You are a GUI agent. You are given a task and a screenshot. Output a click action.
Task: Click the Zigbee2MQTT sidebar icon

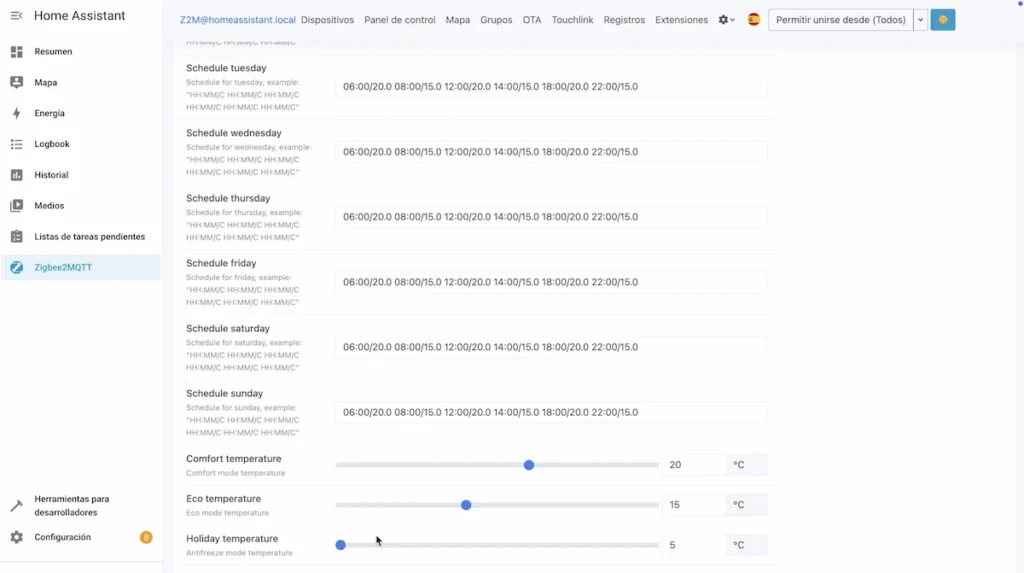[16, 268]
